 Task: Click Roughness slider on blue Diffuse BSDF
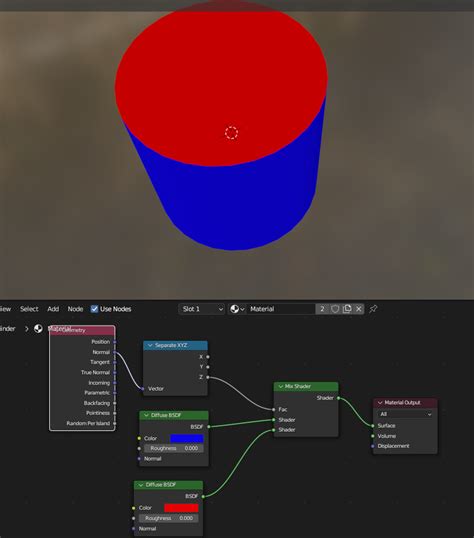point(173,448)
